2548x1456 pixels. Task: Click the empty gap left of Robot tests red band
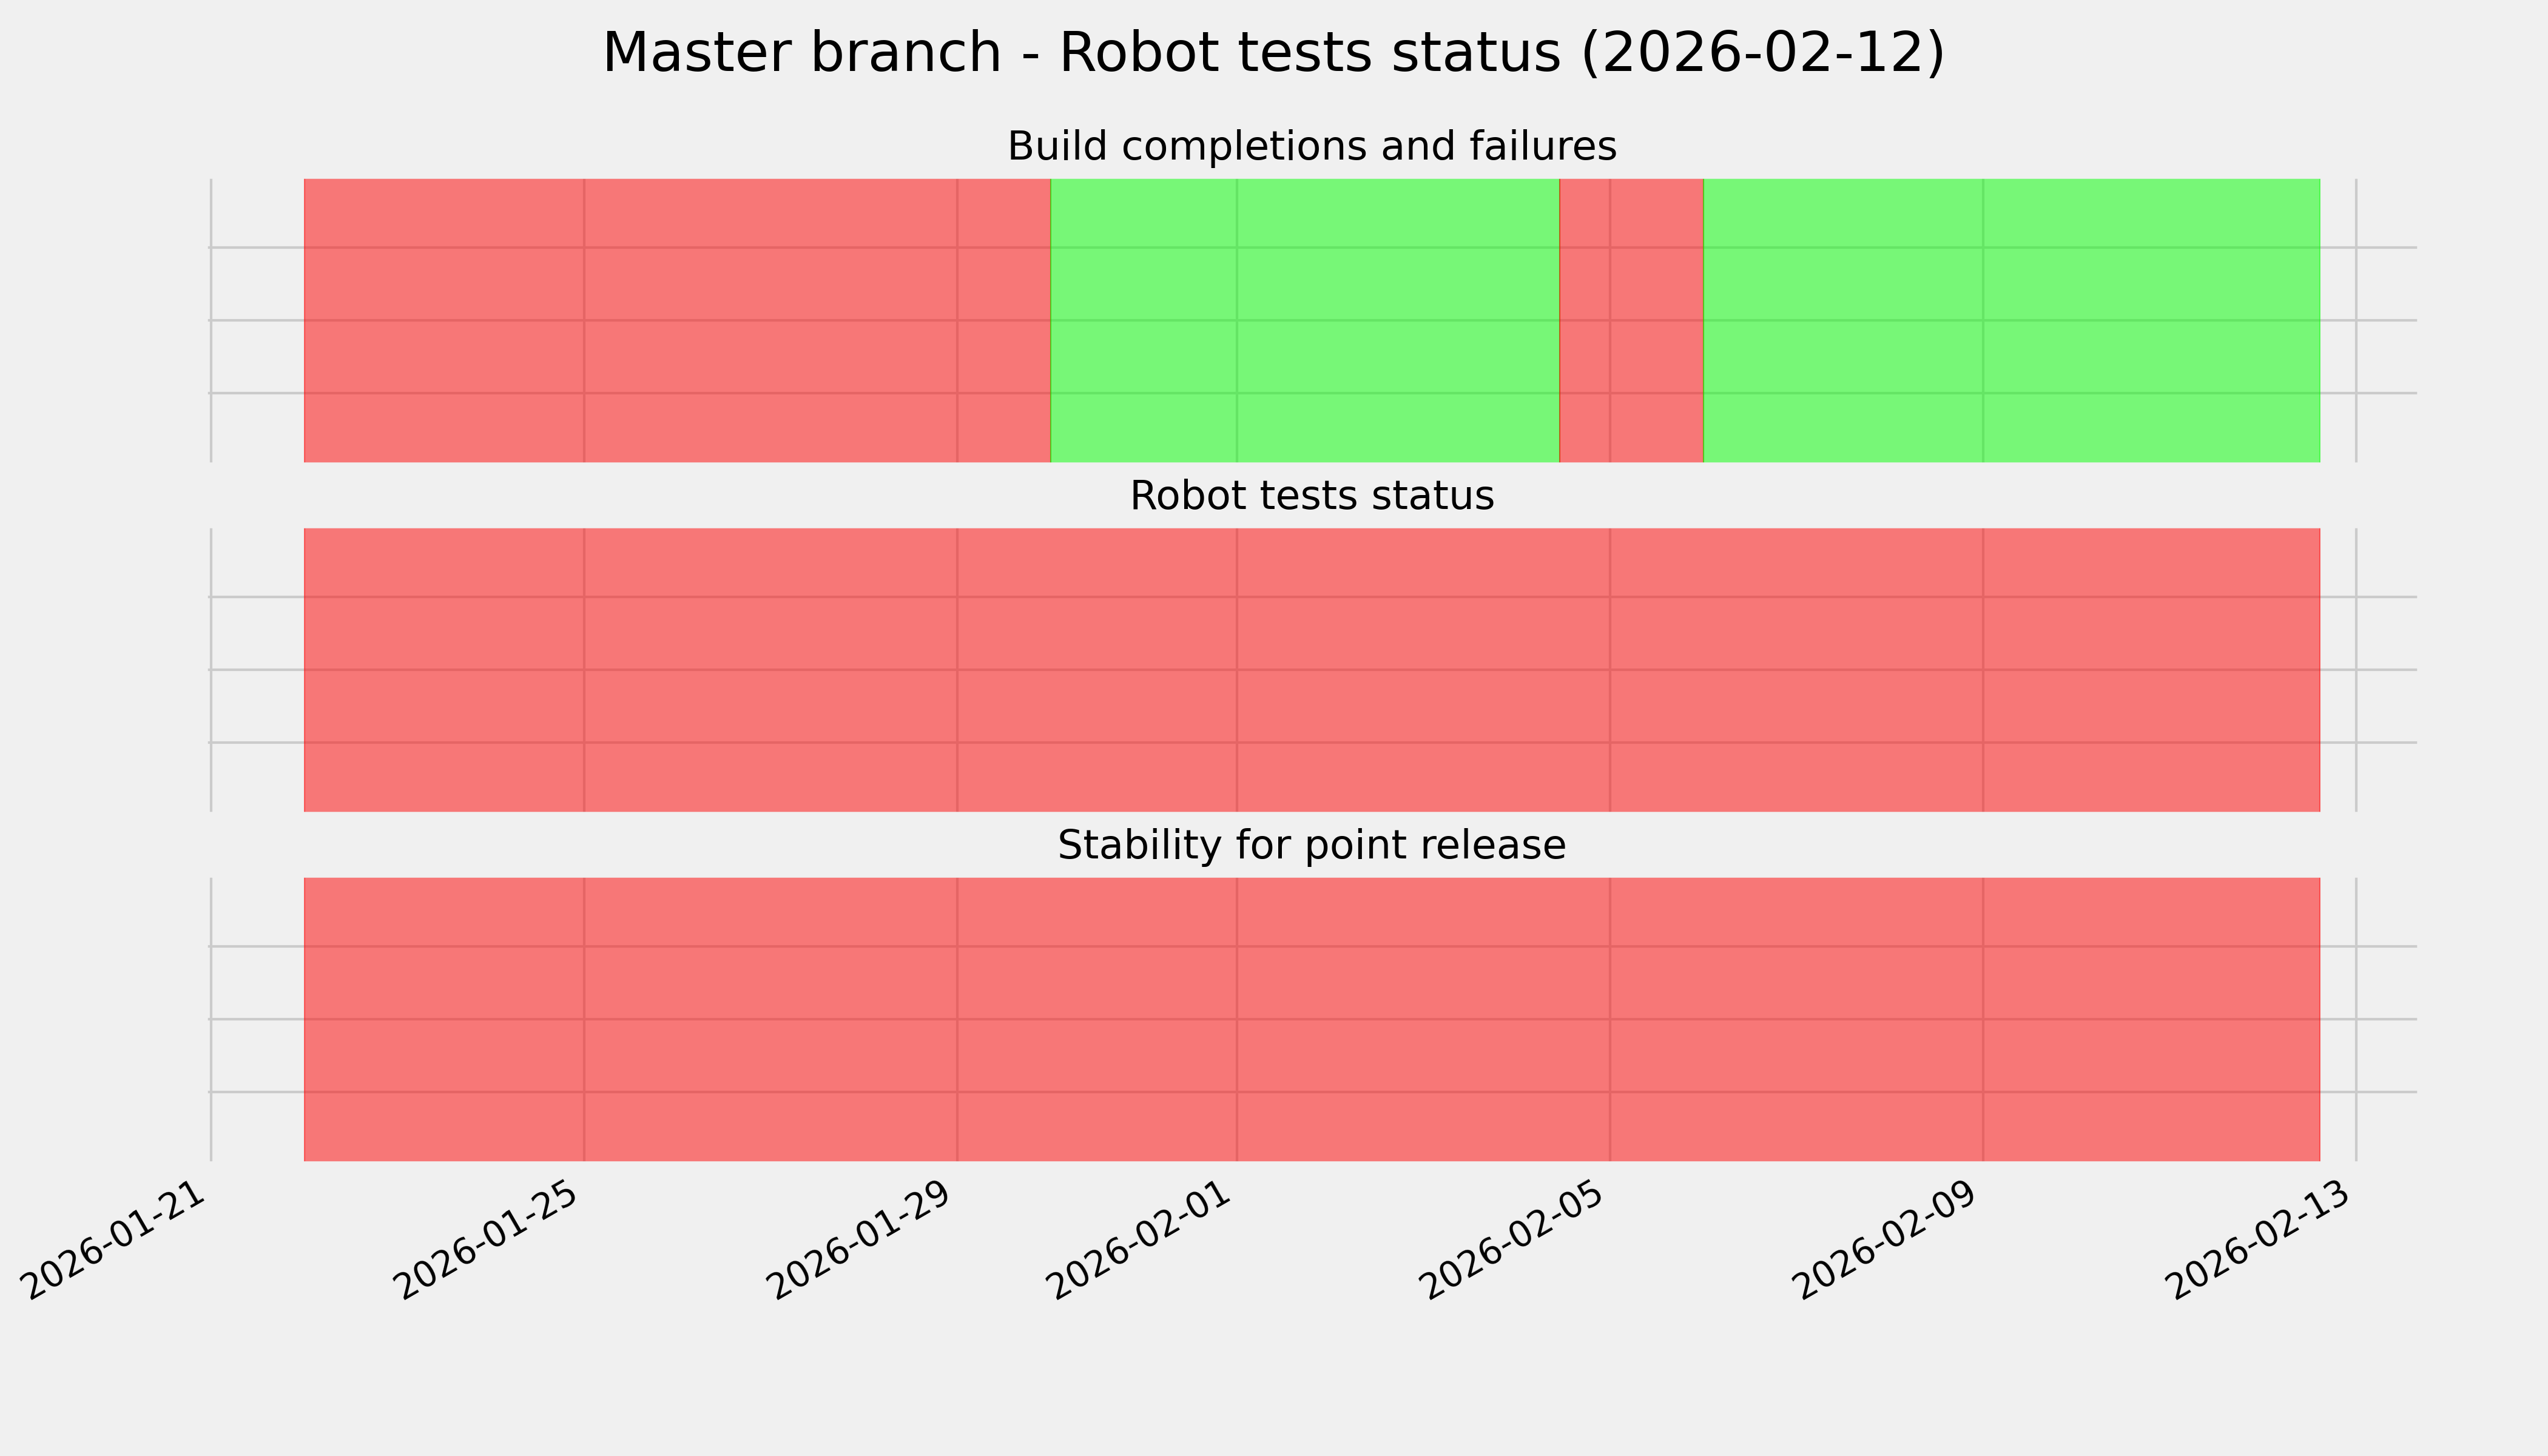(257, 670)
